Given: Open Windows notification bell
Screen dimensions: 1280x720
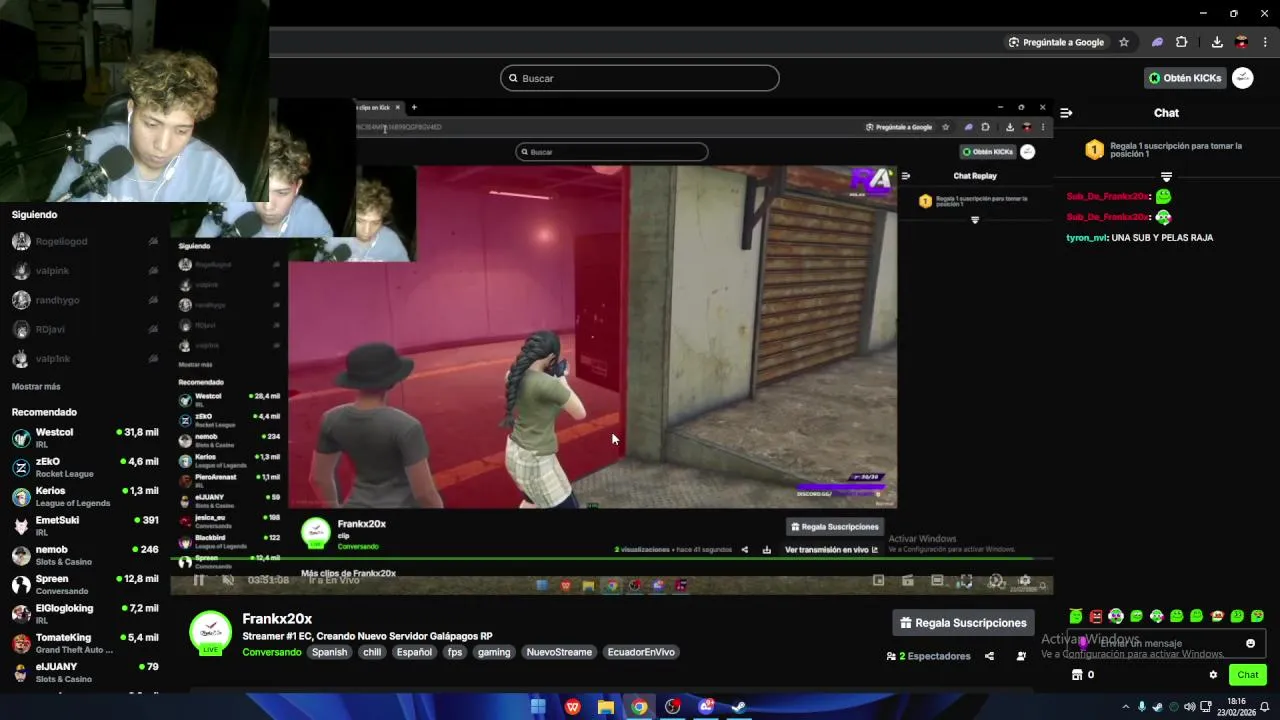Looking at the screenshot, I should coord(1264,707).
